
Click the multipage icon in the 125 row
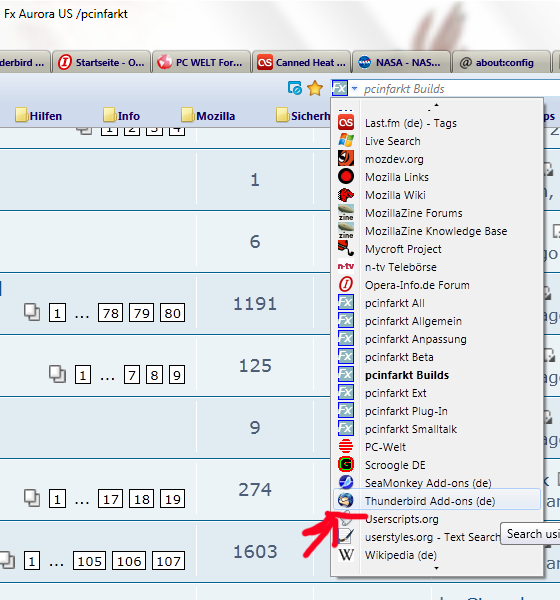(x=57, y=374)
